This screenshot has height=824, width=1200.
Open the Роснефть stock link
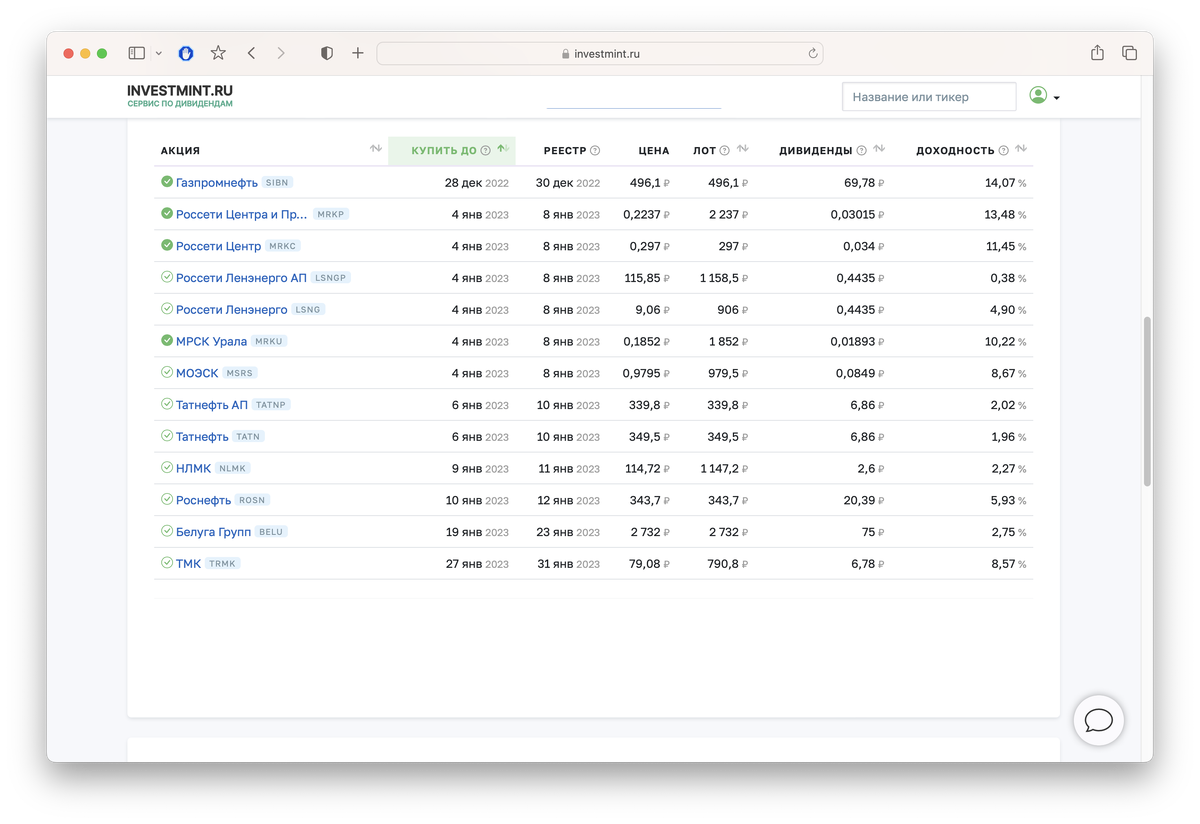pyautogui.click(x=203, y=501)
